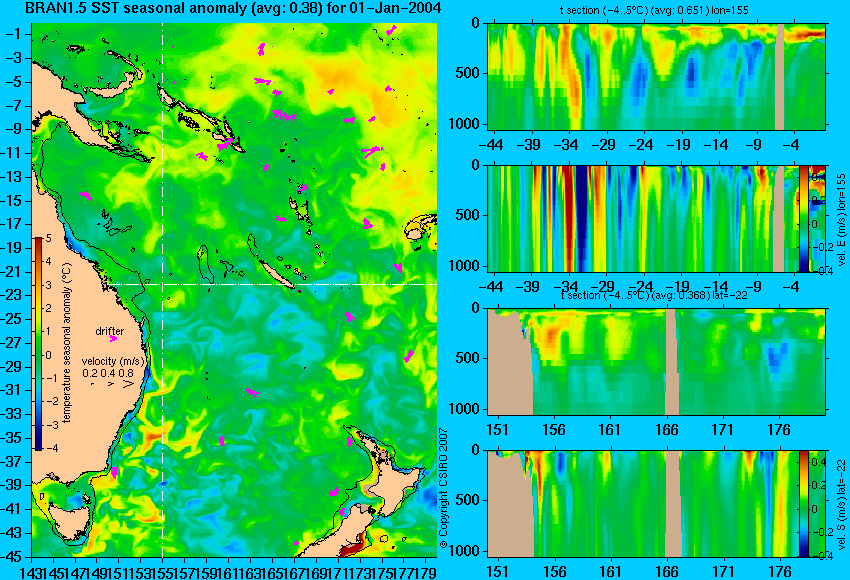Click depth label '1000' beside top temperature section
This screenshot has width=850, height=580.
click(x=465, y=124)
